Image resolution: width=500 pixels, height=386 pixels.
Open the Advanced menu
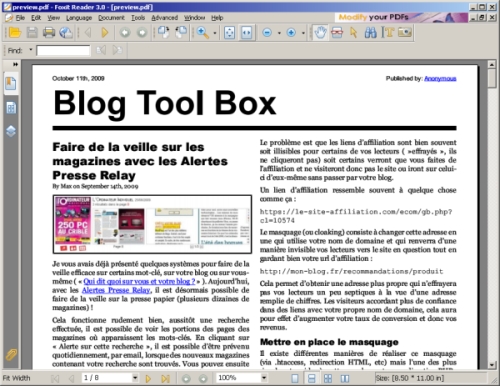(164, 18)
